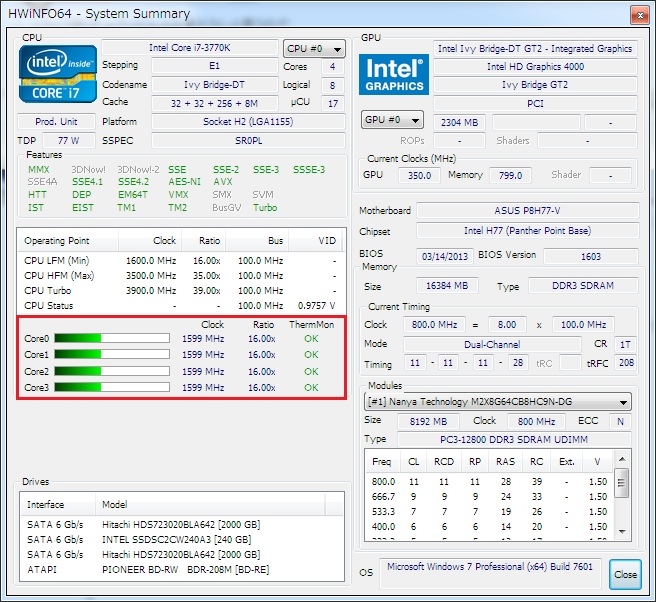Viewport: 656px width, 602px height.
Task: Click the Operating Point column header
Action: [68, 241]
